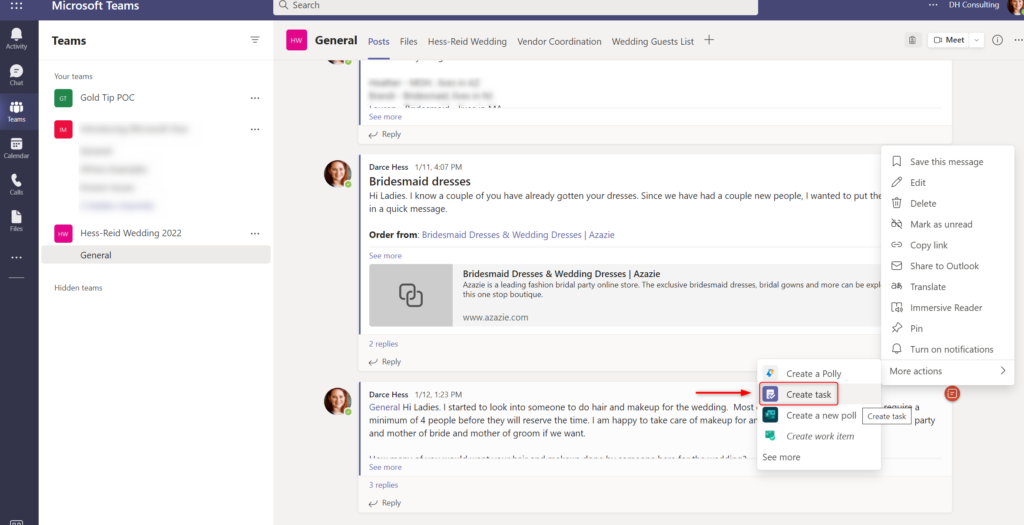
Task: Expand See more in the topmost post
Action: (385, 117)
